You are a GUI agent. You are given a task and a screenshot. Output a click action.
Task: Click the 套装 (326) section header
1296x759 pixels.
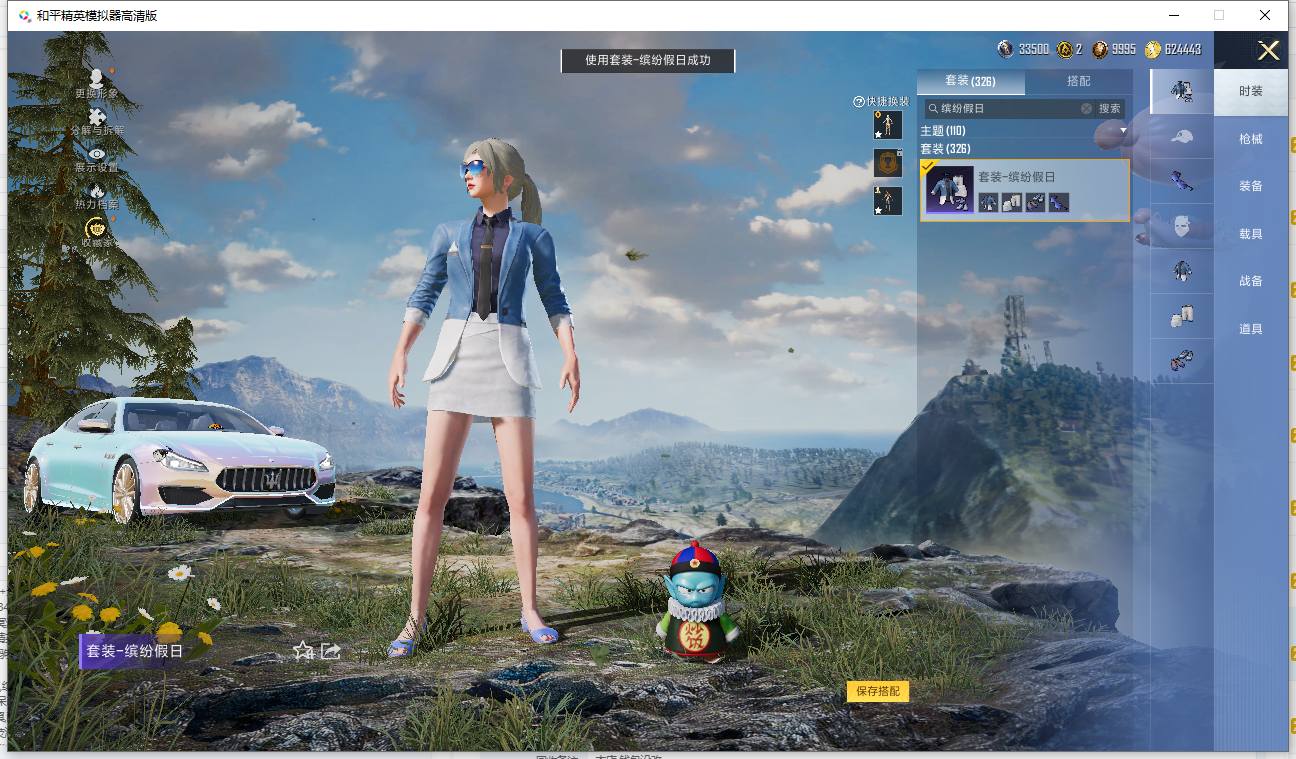tap(945, 149)
